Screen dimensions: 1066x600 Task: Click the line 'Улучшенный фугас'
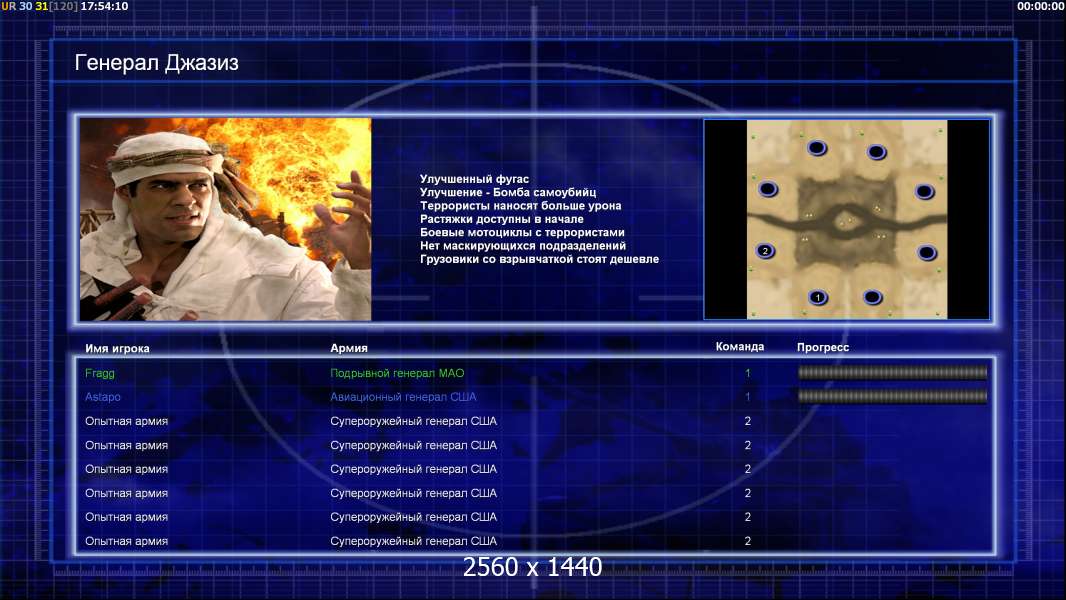click(474, 179)
